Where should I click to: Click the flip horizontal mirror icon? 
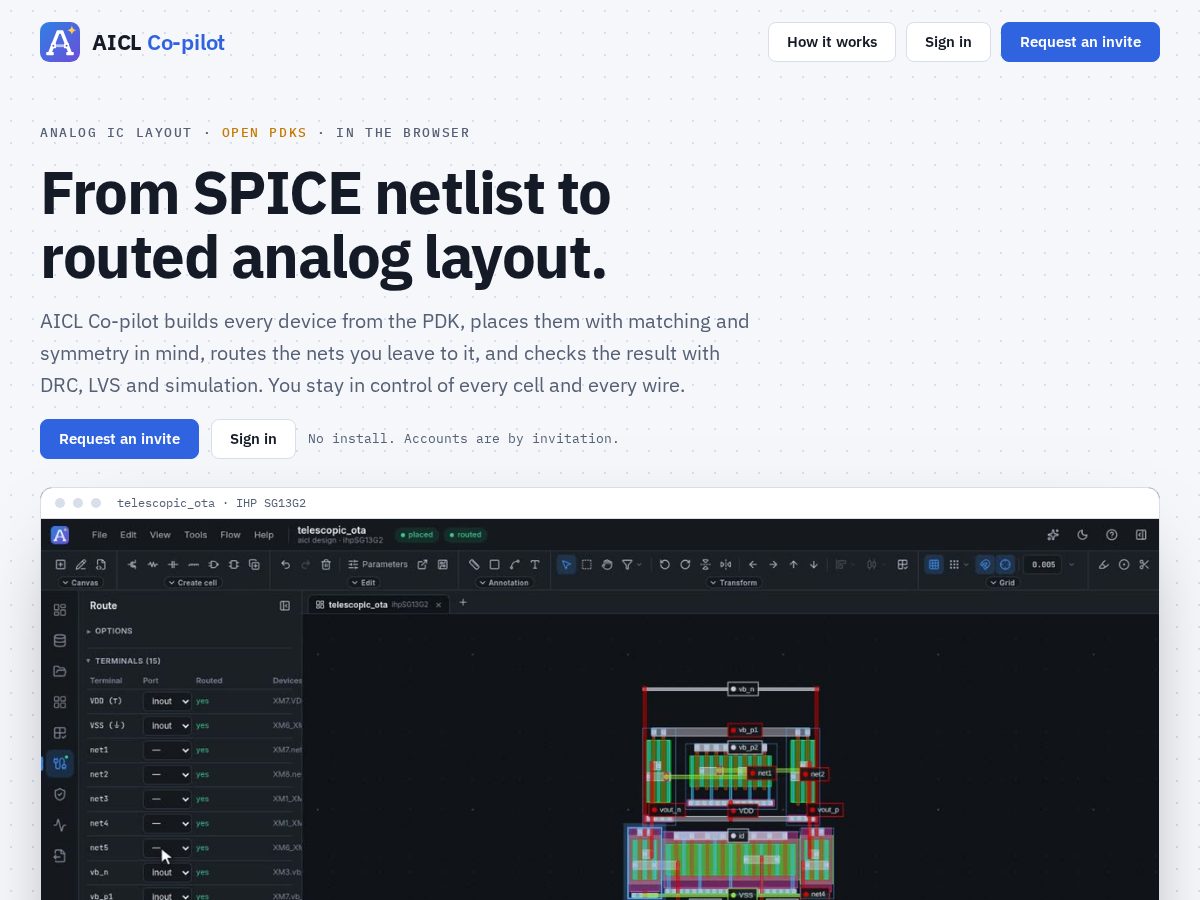point(726,564)
